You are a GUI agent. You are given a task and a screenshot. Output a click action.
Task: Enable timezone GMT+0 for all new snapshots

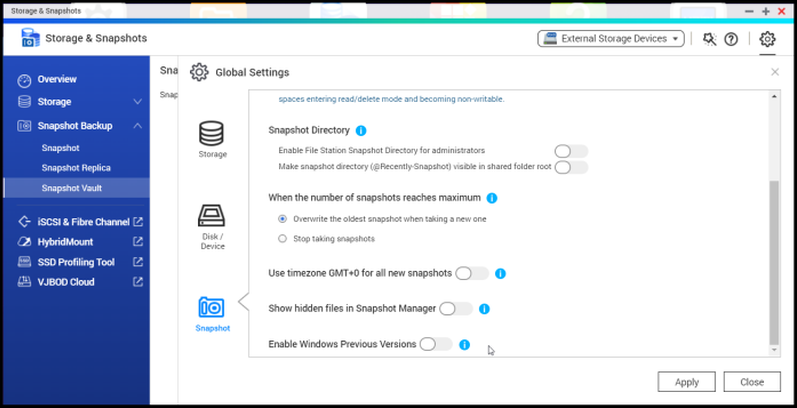(472, 273)
